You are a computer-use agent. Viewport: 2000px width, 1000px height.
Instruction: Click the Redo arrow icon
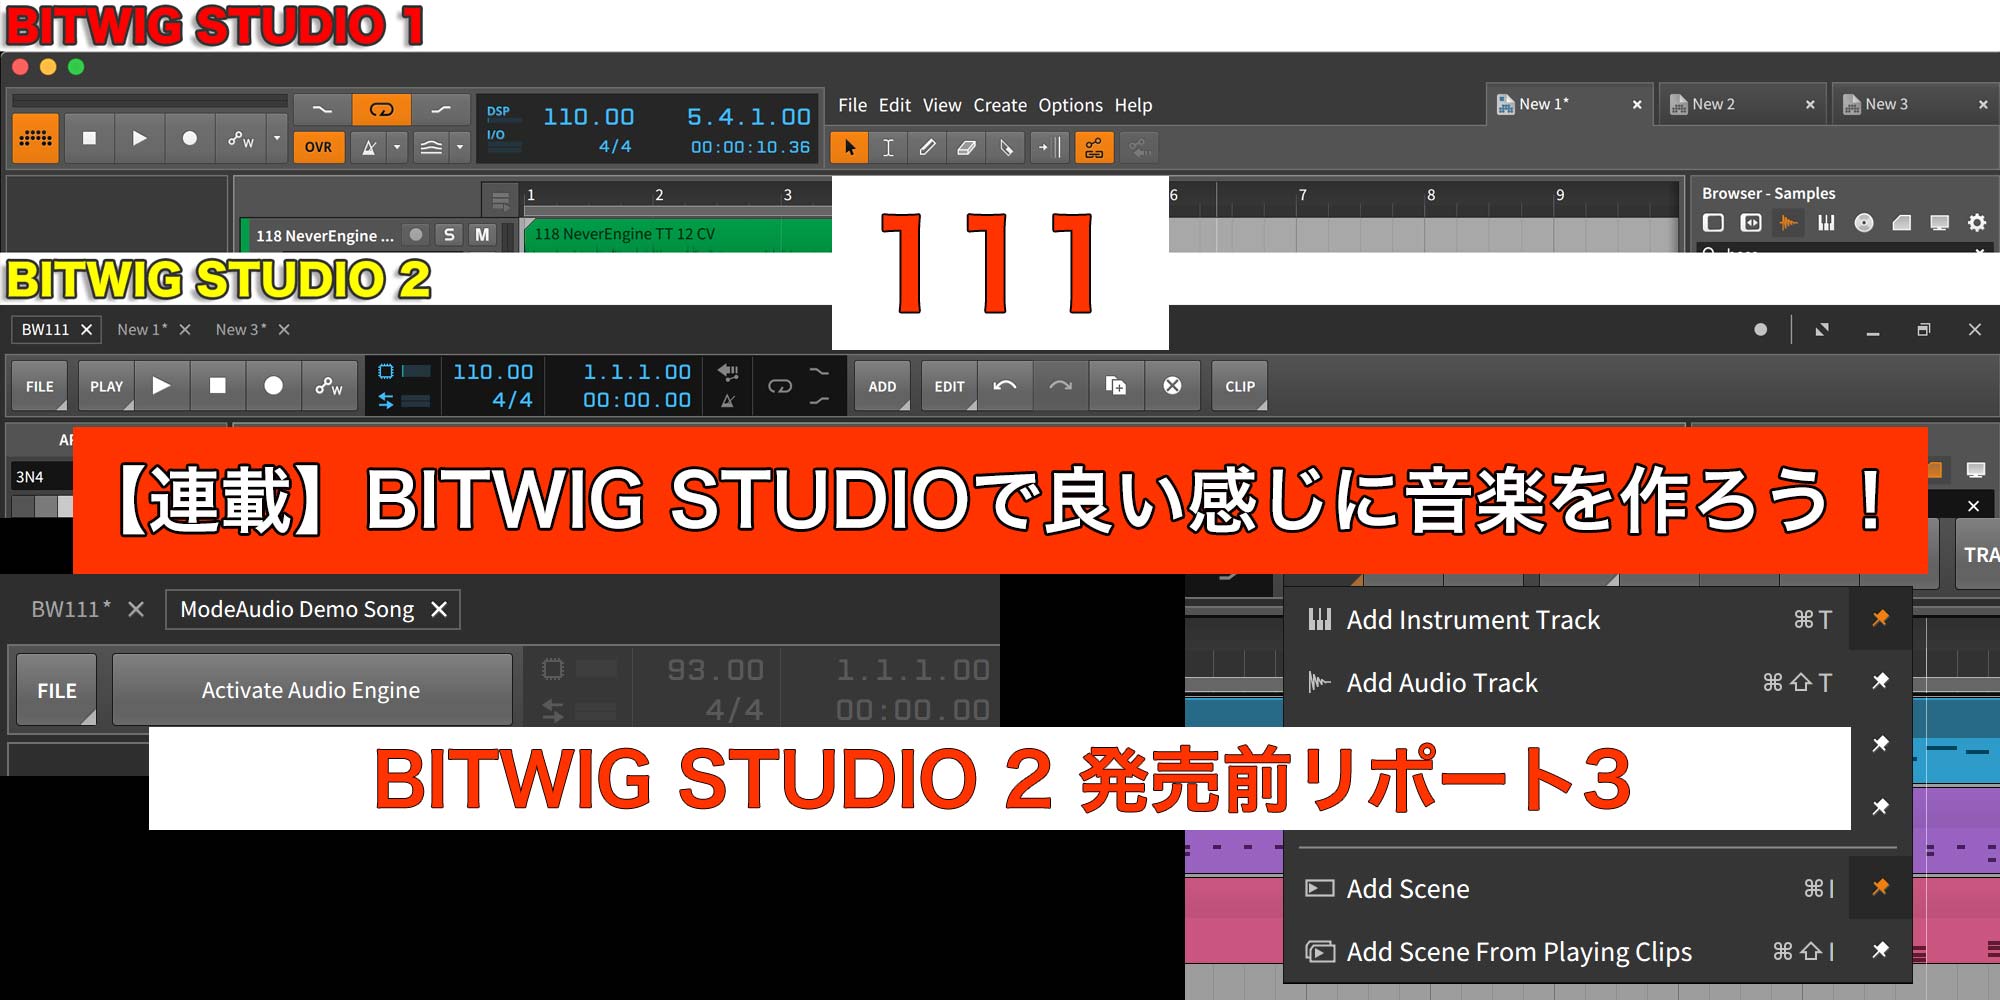click(x=1061, y=386)
